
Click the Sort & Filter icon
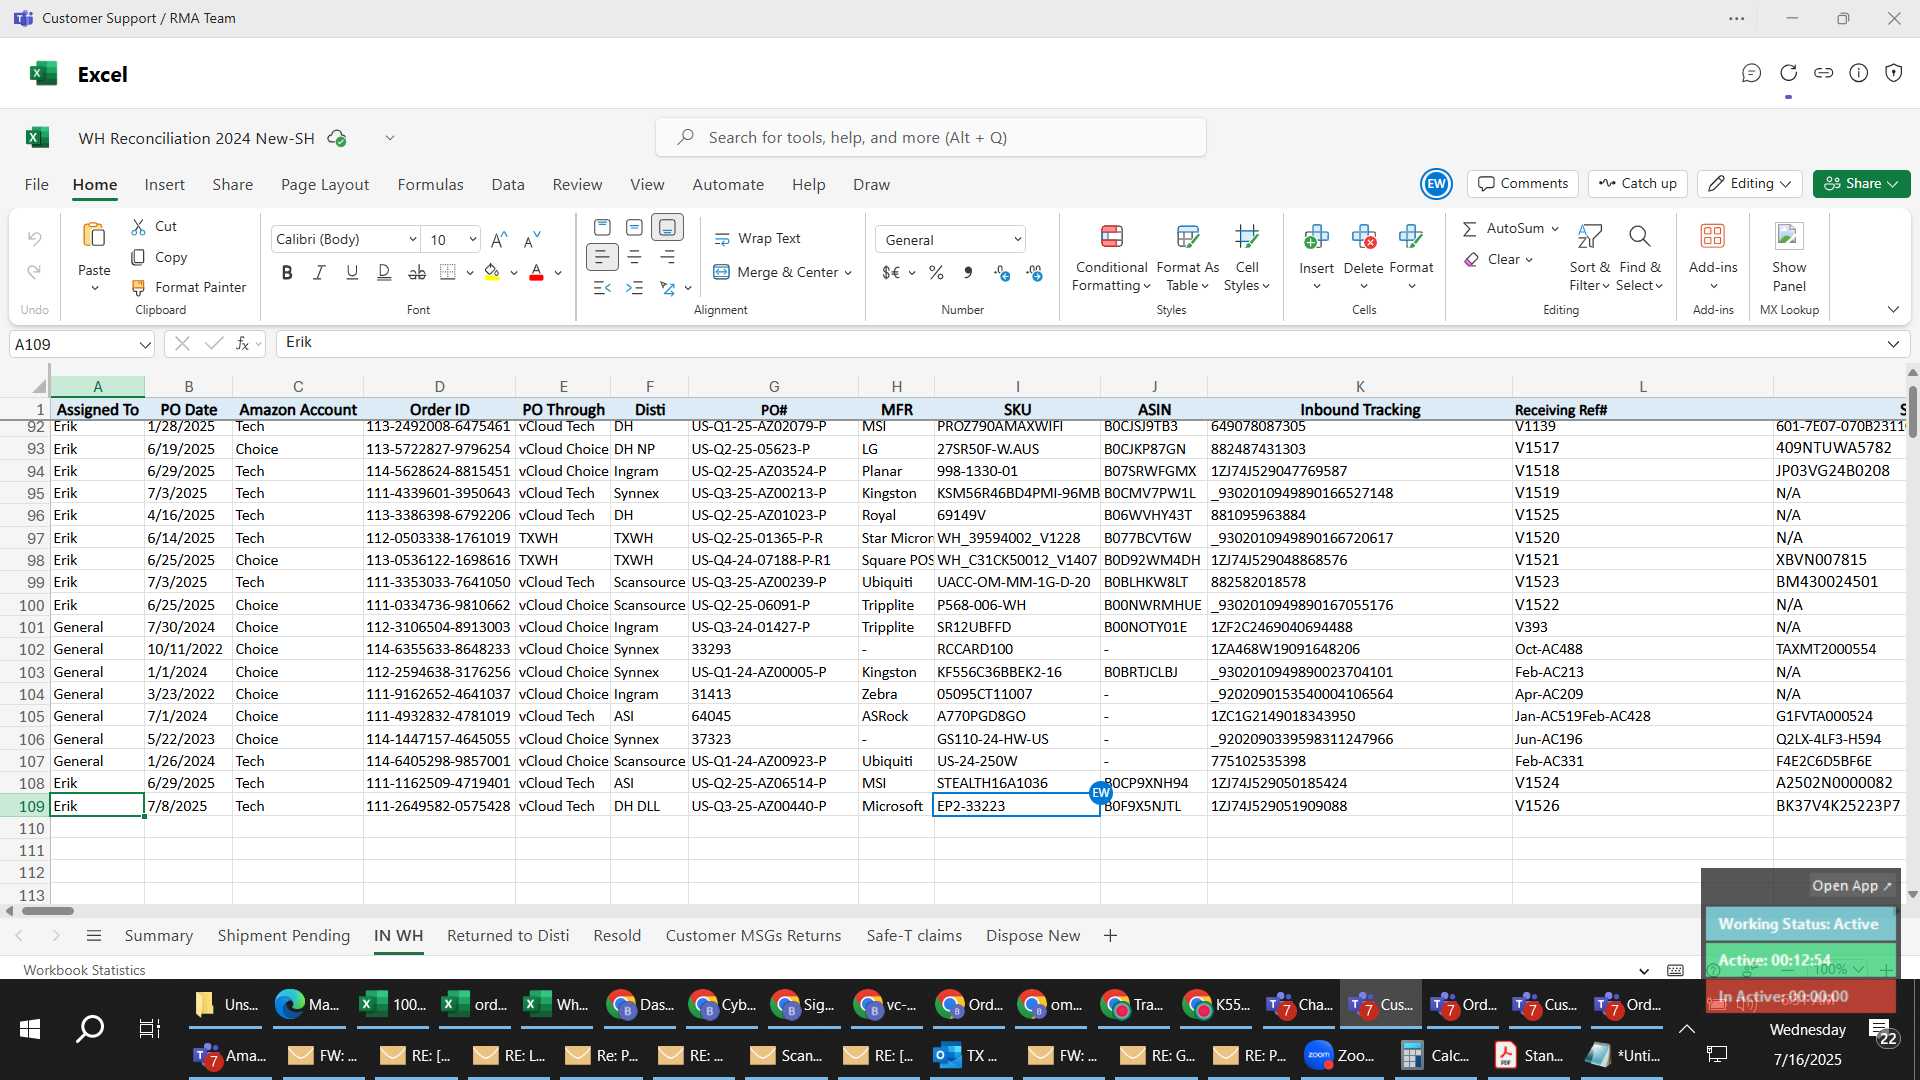pos(1589,237)
